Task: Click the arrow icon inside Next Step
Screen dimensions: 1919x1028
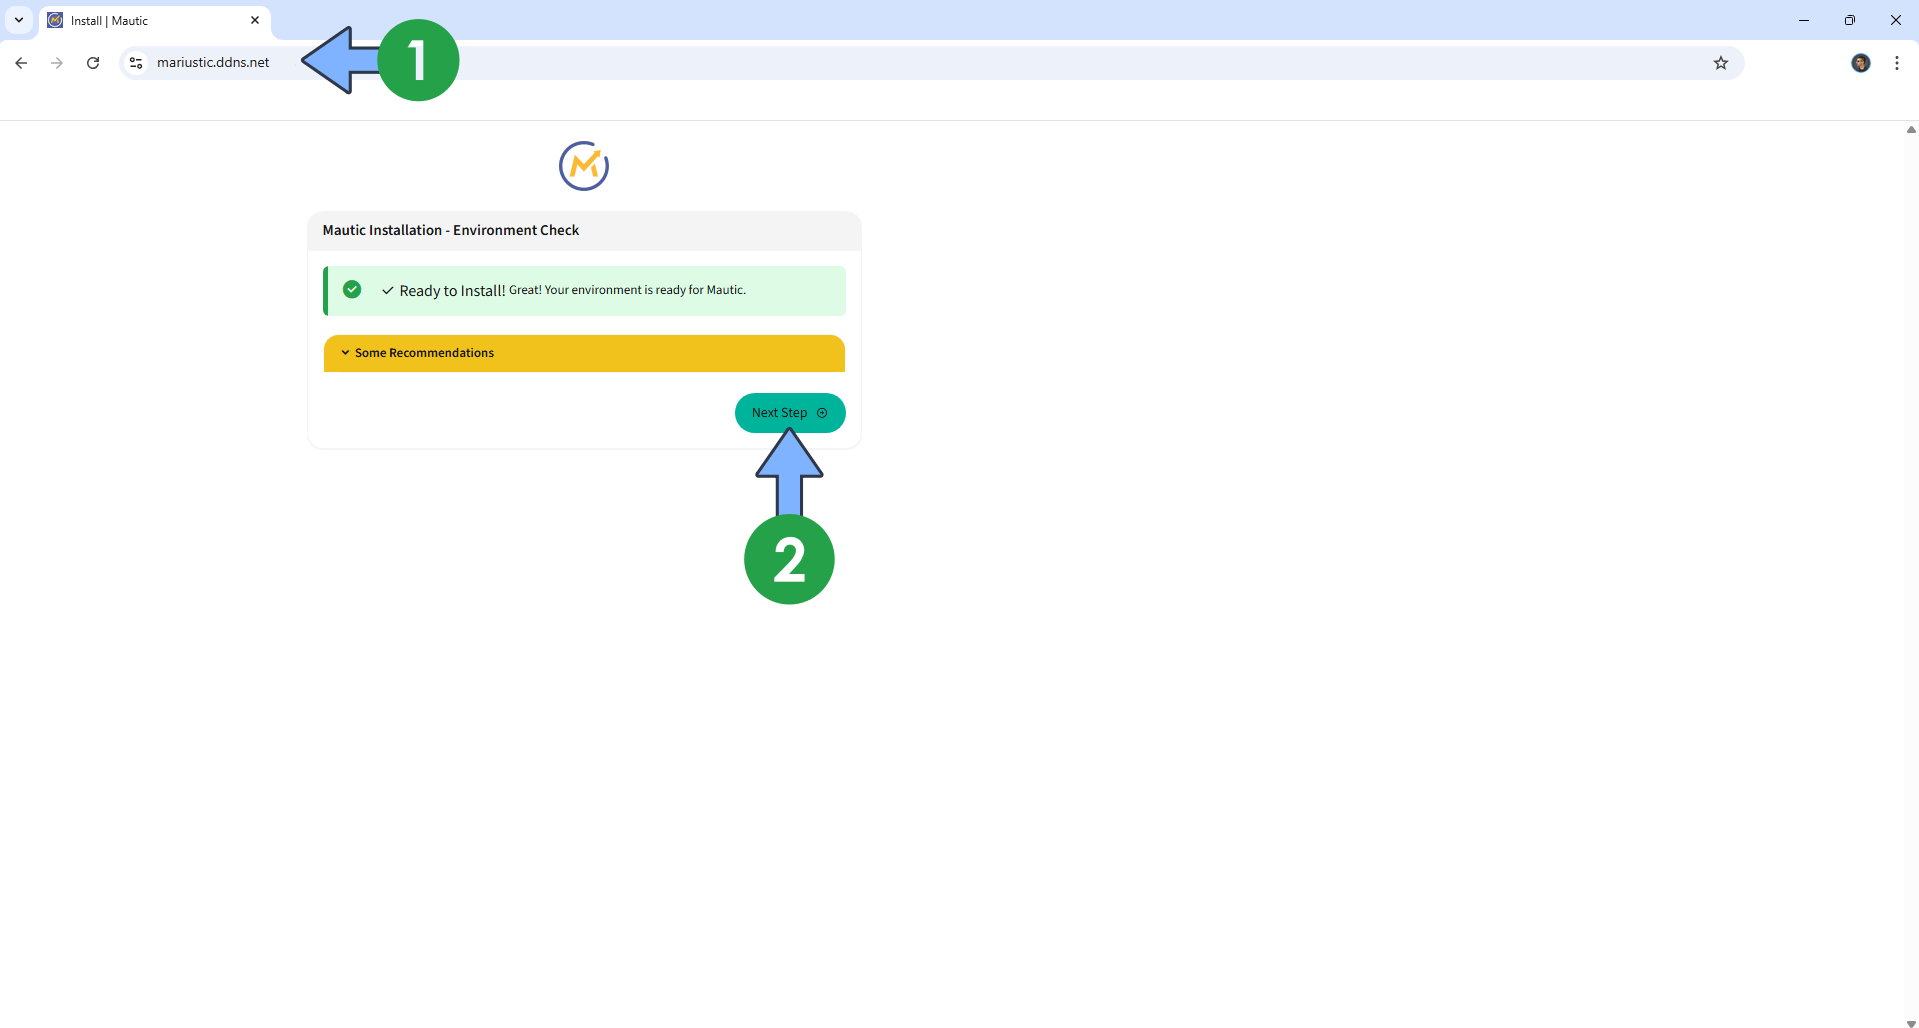Action: click(x=822, y=413)
